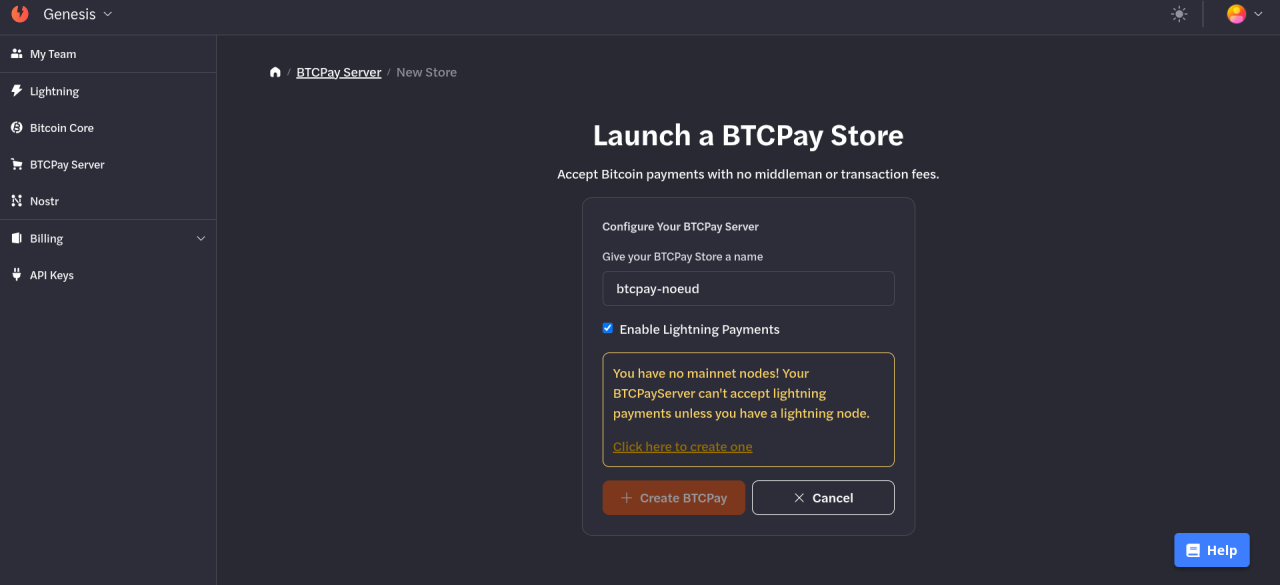Click the Create BTCPay button
1280x585 pixels.
(x=673, y=498)
